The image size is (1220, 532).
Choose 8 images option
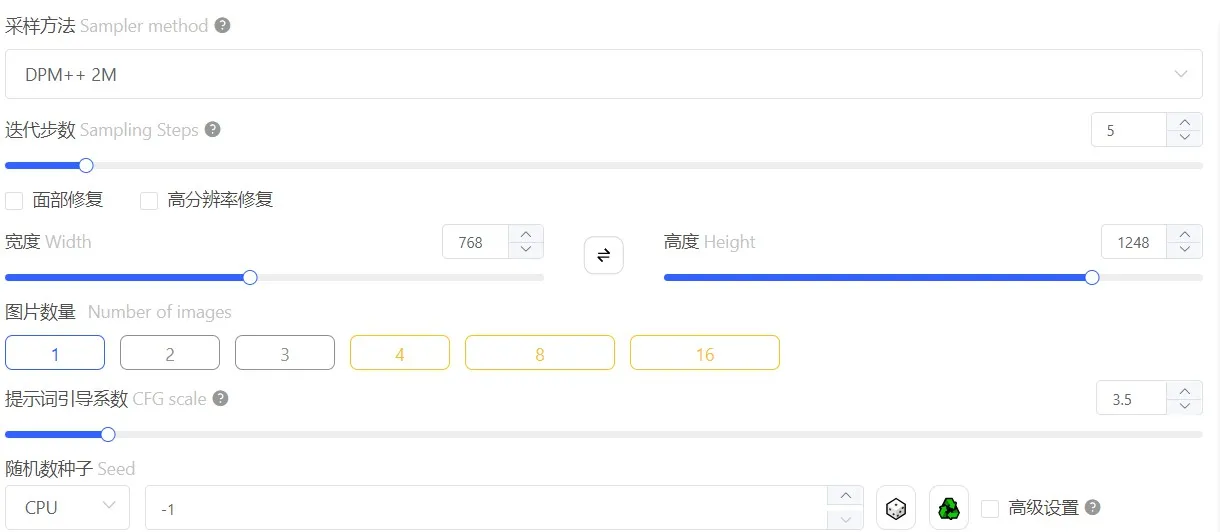(x=540, y=353)
